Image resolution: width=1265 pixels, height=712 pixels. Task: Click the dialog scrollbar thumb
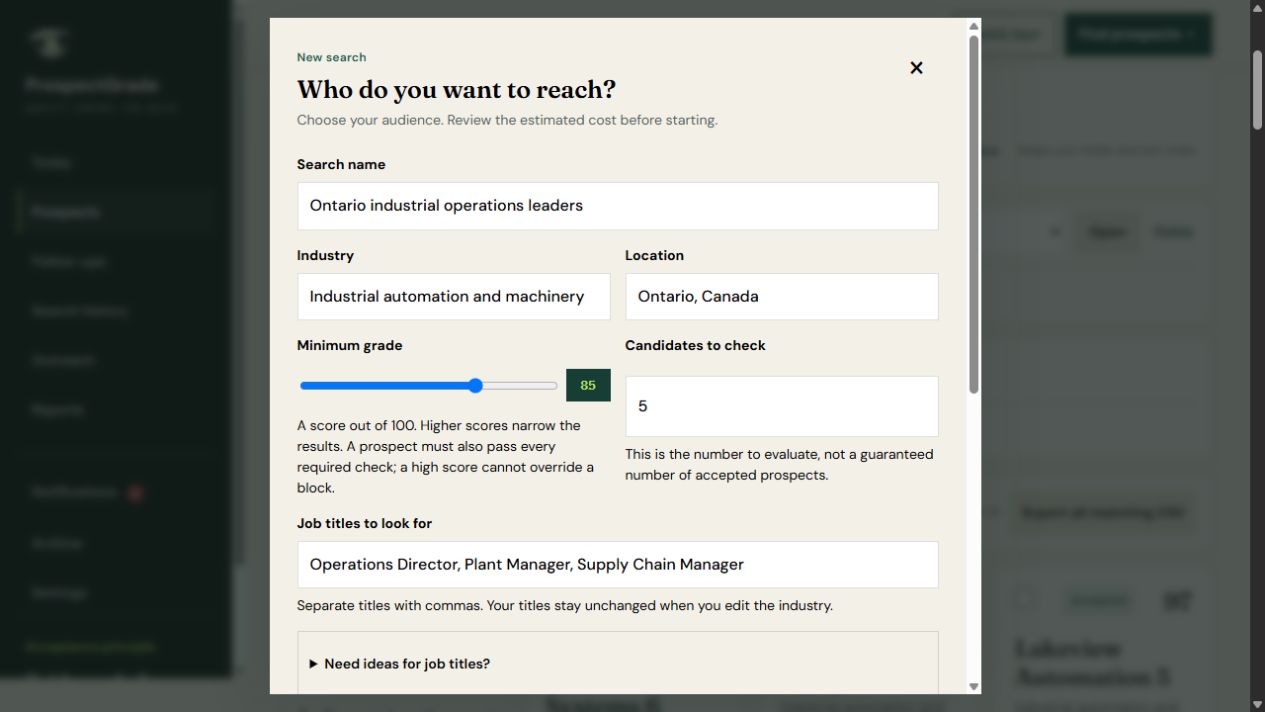pyautogui.click(x=974, y=215)
